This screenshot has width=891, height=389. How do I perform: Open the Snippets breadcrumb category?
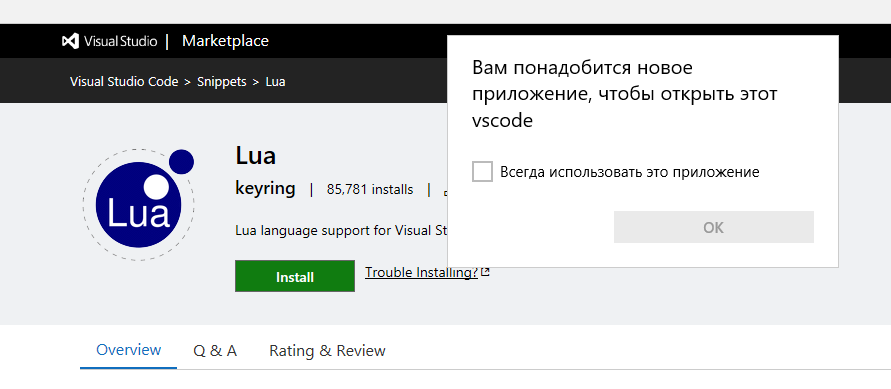(x=222, y=82)
